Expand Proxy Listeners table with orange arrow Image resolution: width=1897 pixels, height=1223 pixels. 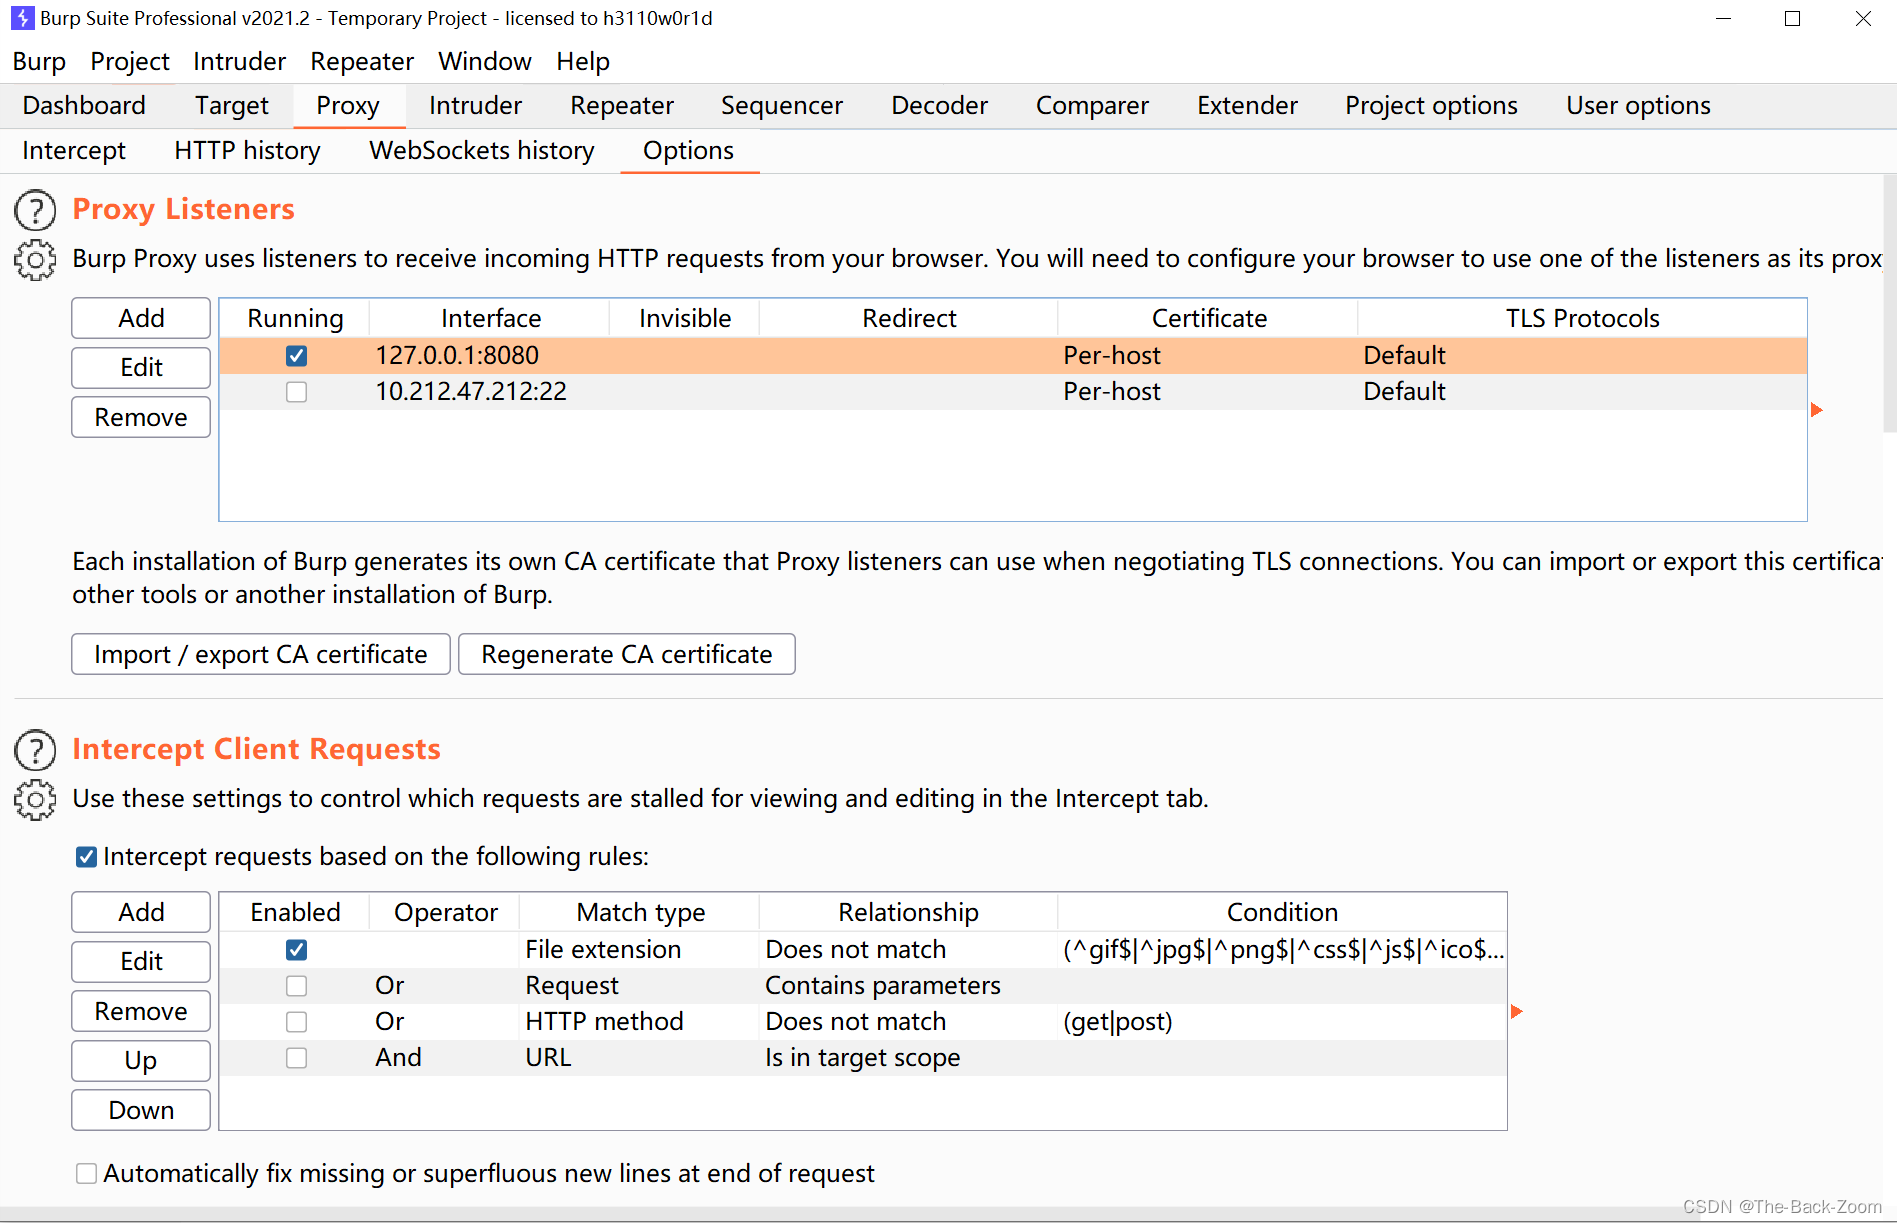coord(1817,410)
